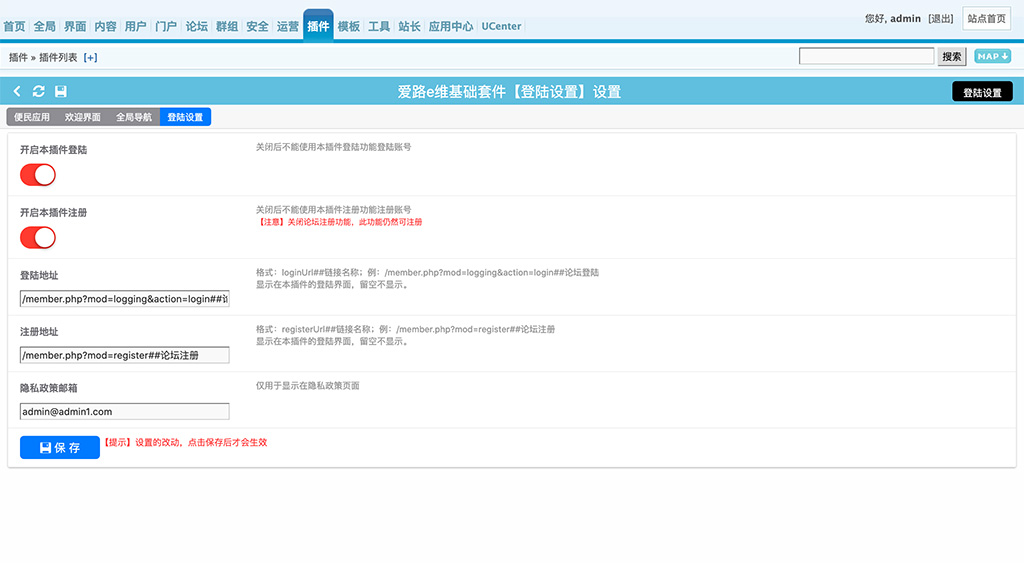Select the UCenter menu item
Image resolution: width=1024 pixels, height=563 pixels.
[x=501, y=26]
